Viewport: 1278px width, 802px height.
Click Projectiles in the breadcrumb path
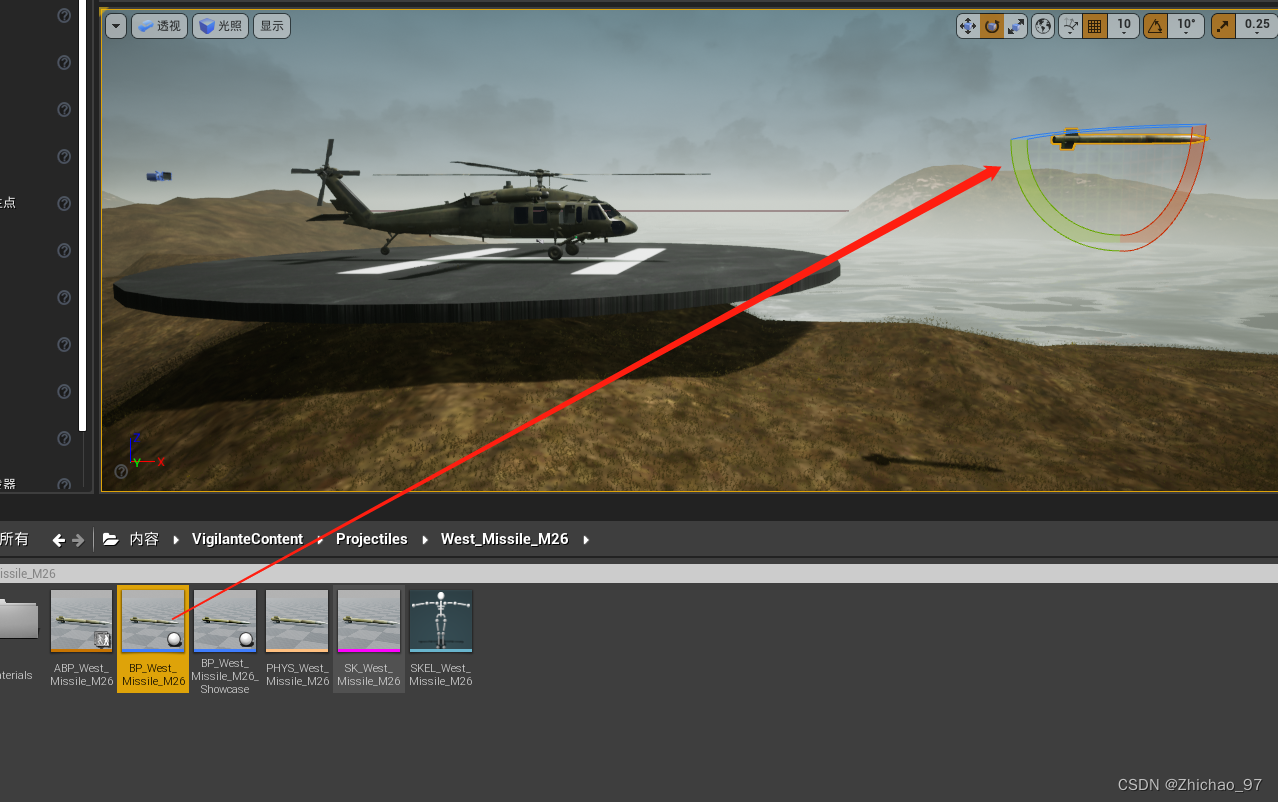click(371, 538)
